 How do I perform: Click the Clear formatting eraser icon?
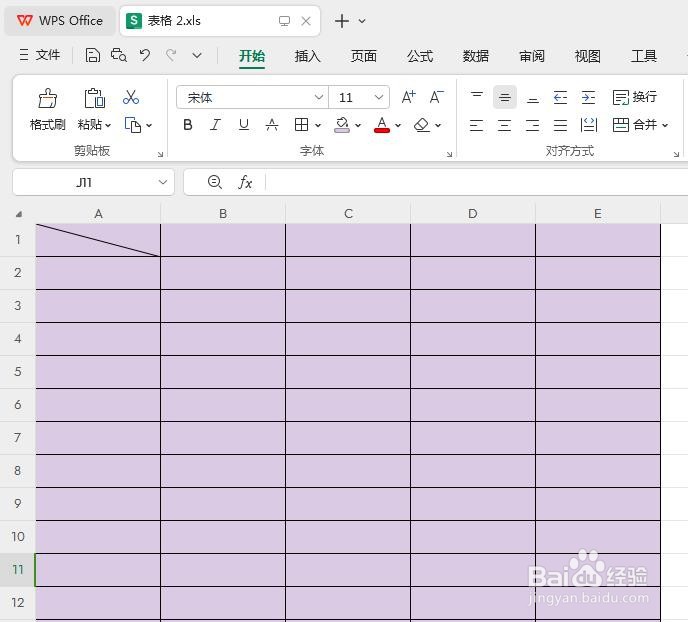pos(422,125)
